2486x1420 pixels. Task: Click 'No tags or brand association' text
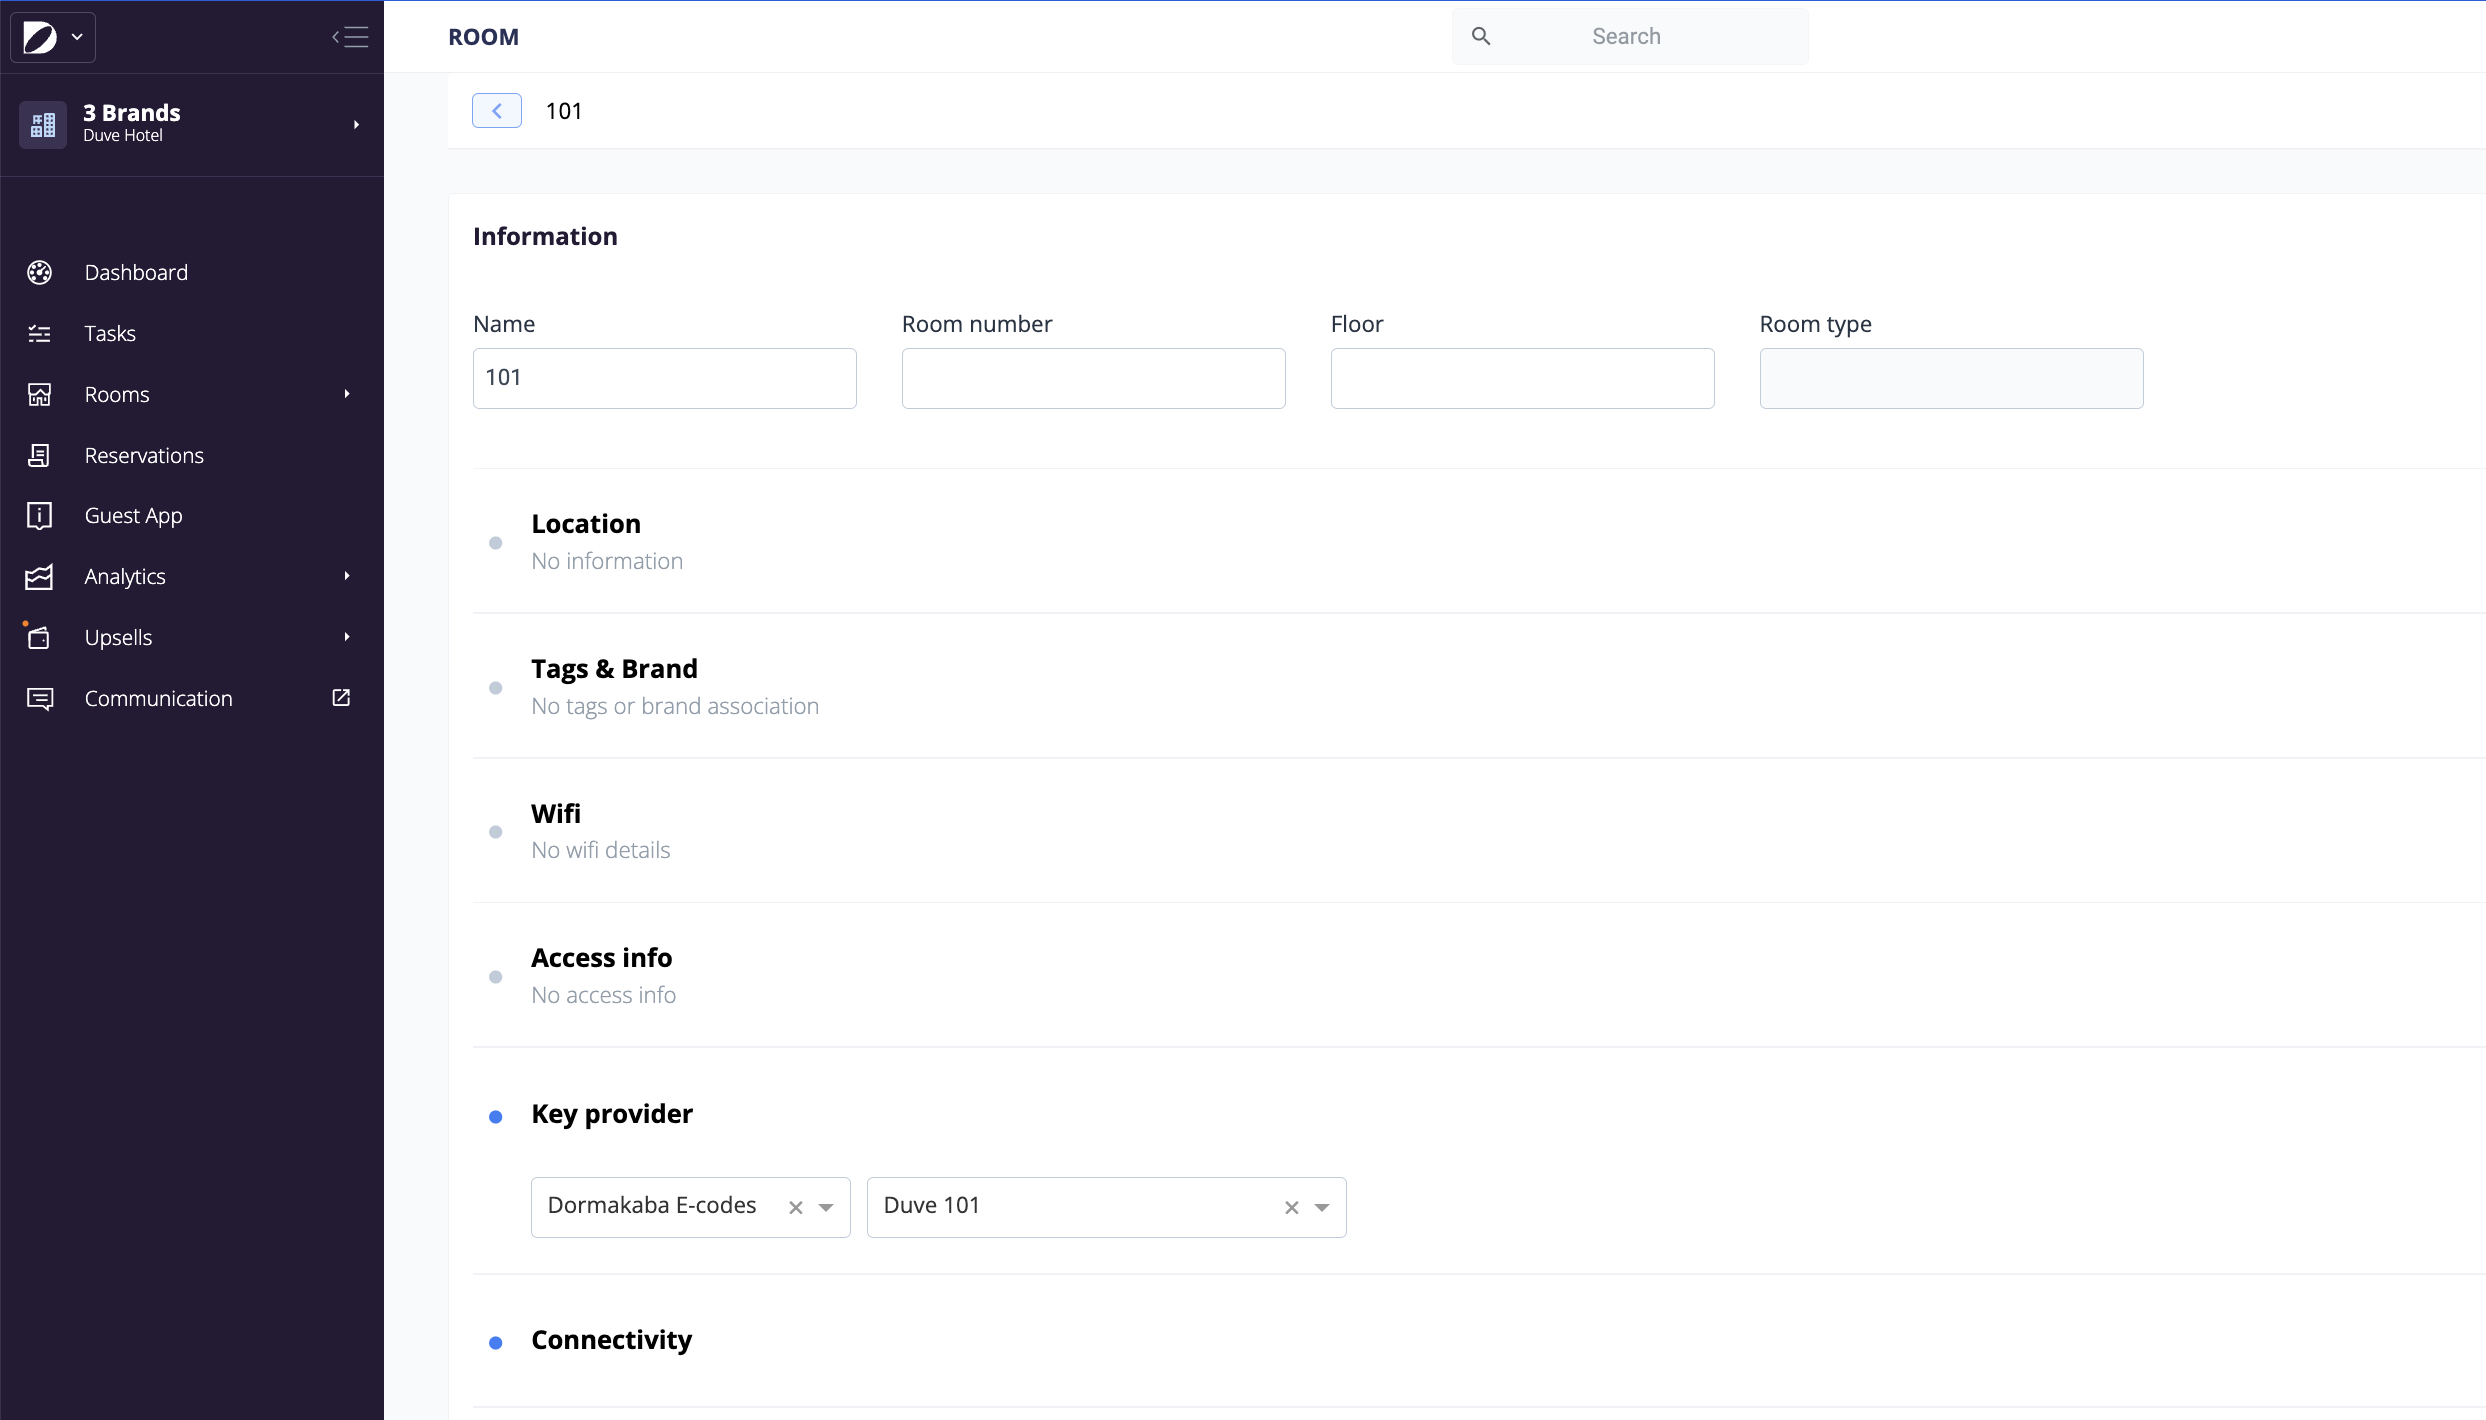pyautogui.click(x=675, y=706)
